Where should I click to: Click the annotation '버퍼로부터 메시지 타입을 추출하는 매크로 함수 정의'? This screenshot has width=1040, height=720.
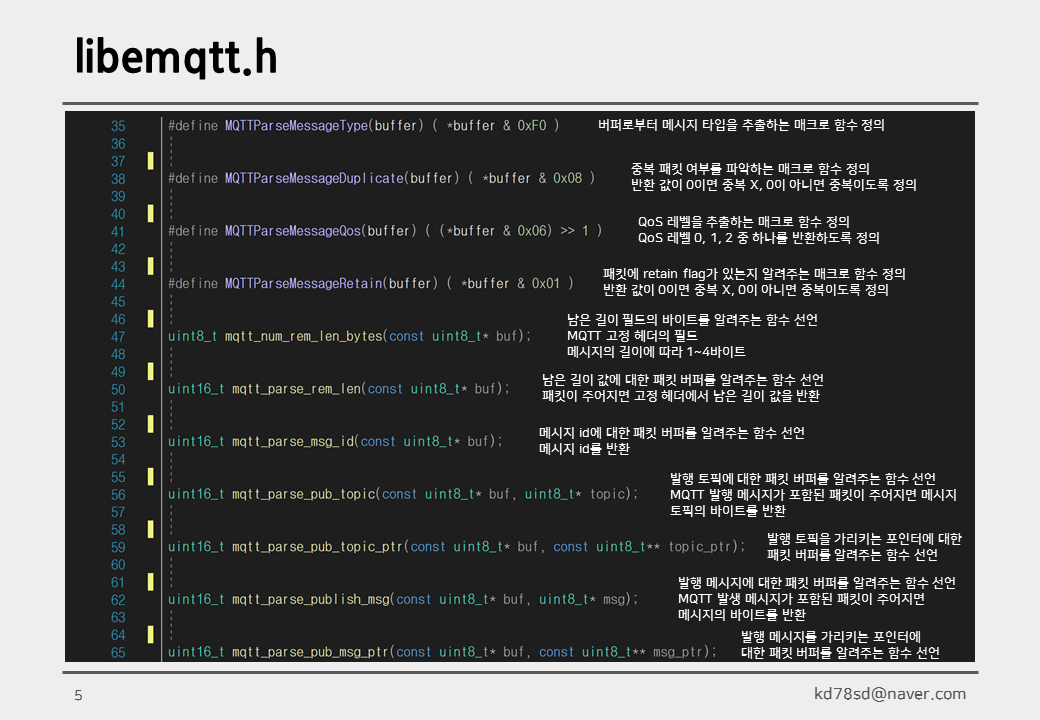point(742,125)
